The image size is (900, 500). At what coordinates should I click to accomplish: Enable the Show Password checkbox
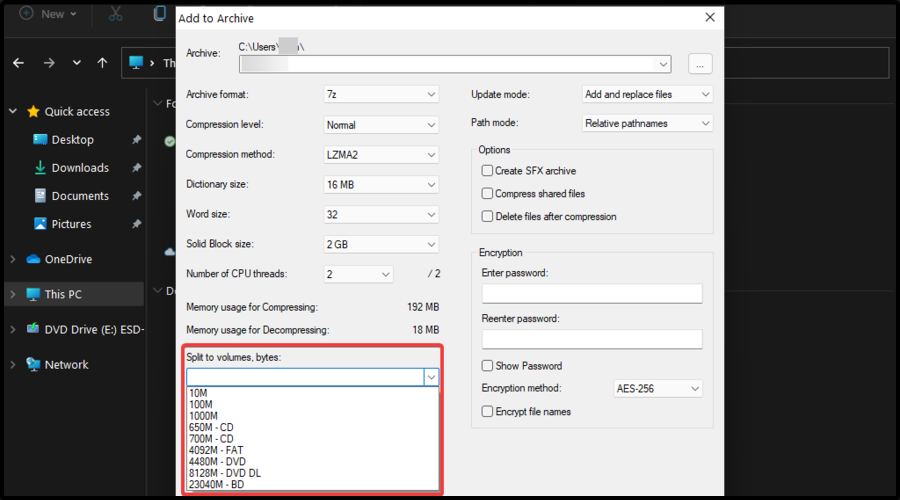click(488, 366)
